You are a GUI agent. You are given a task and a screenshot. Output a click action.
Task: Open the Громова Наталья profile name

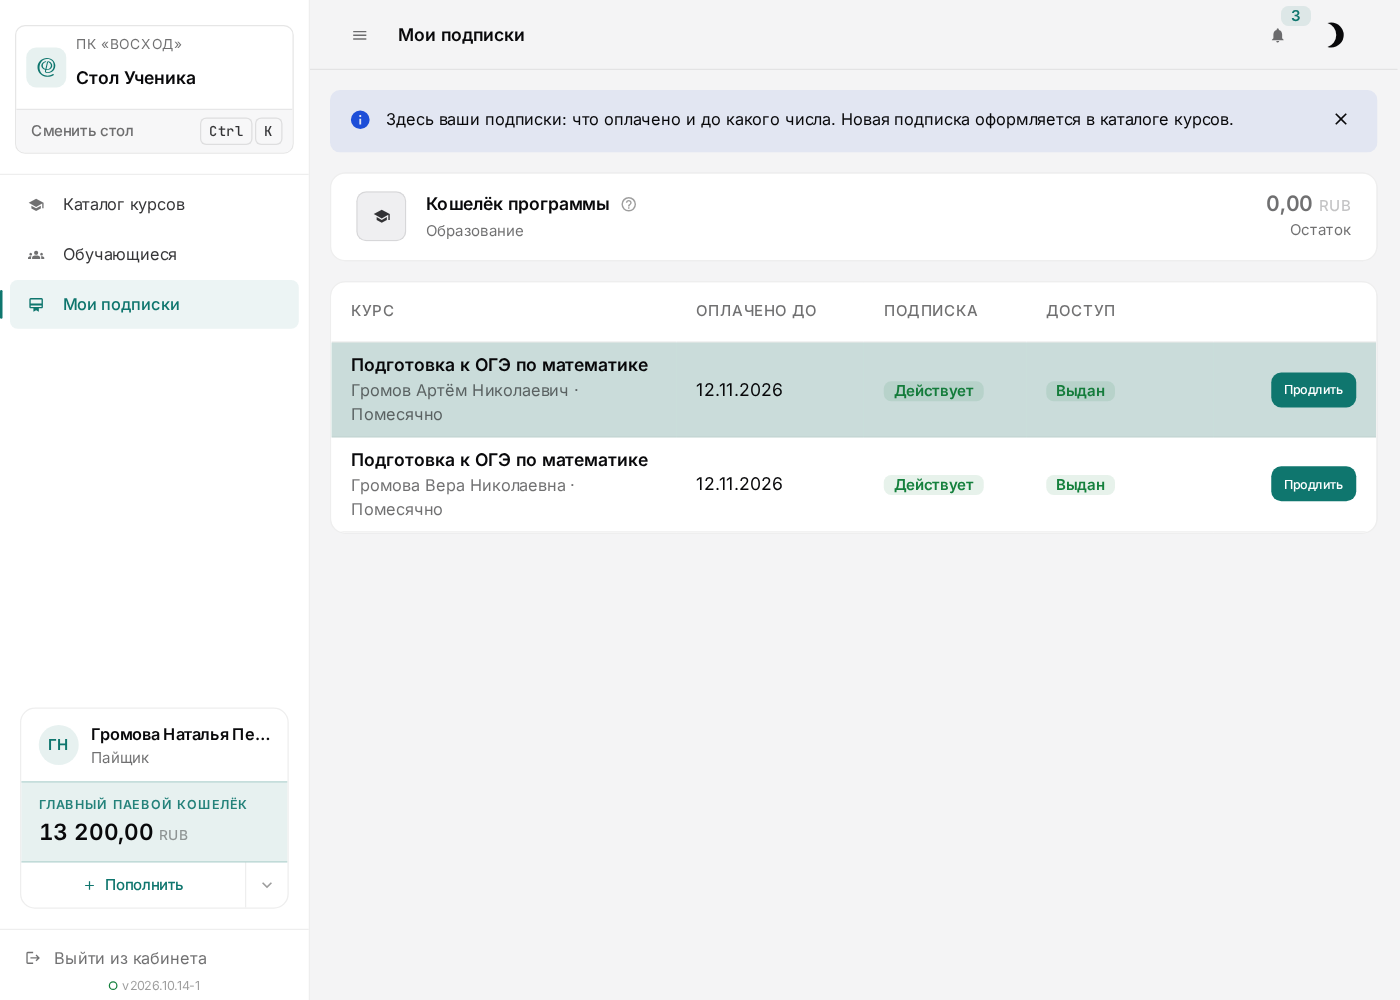point(181,734)
